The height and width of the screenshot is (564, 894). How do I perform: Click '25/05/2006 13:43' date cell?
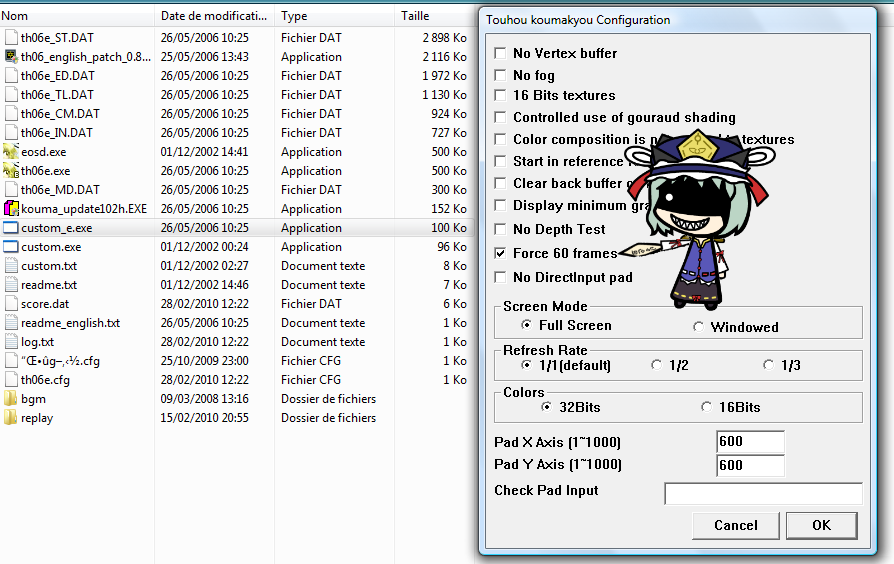205,56
